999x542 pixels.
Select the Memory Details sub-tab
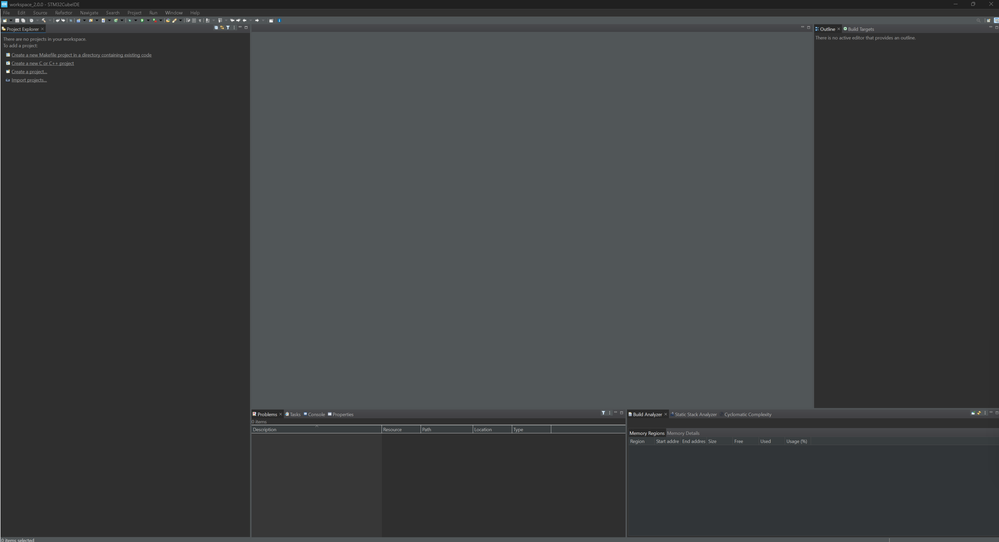[x=683, y=433]
